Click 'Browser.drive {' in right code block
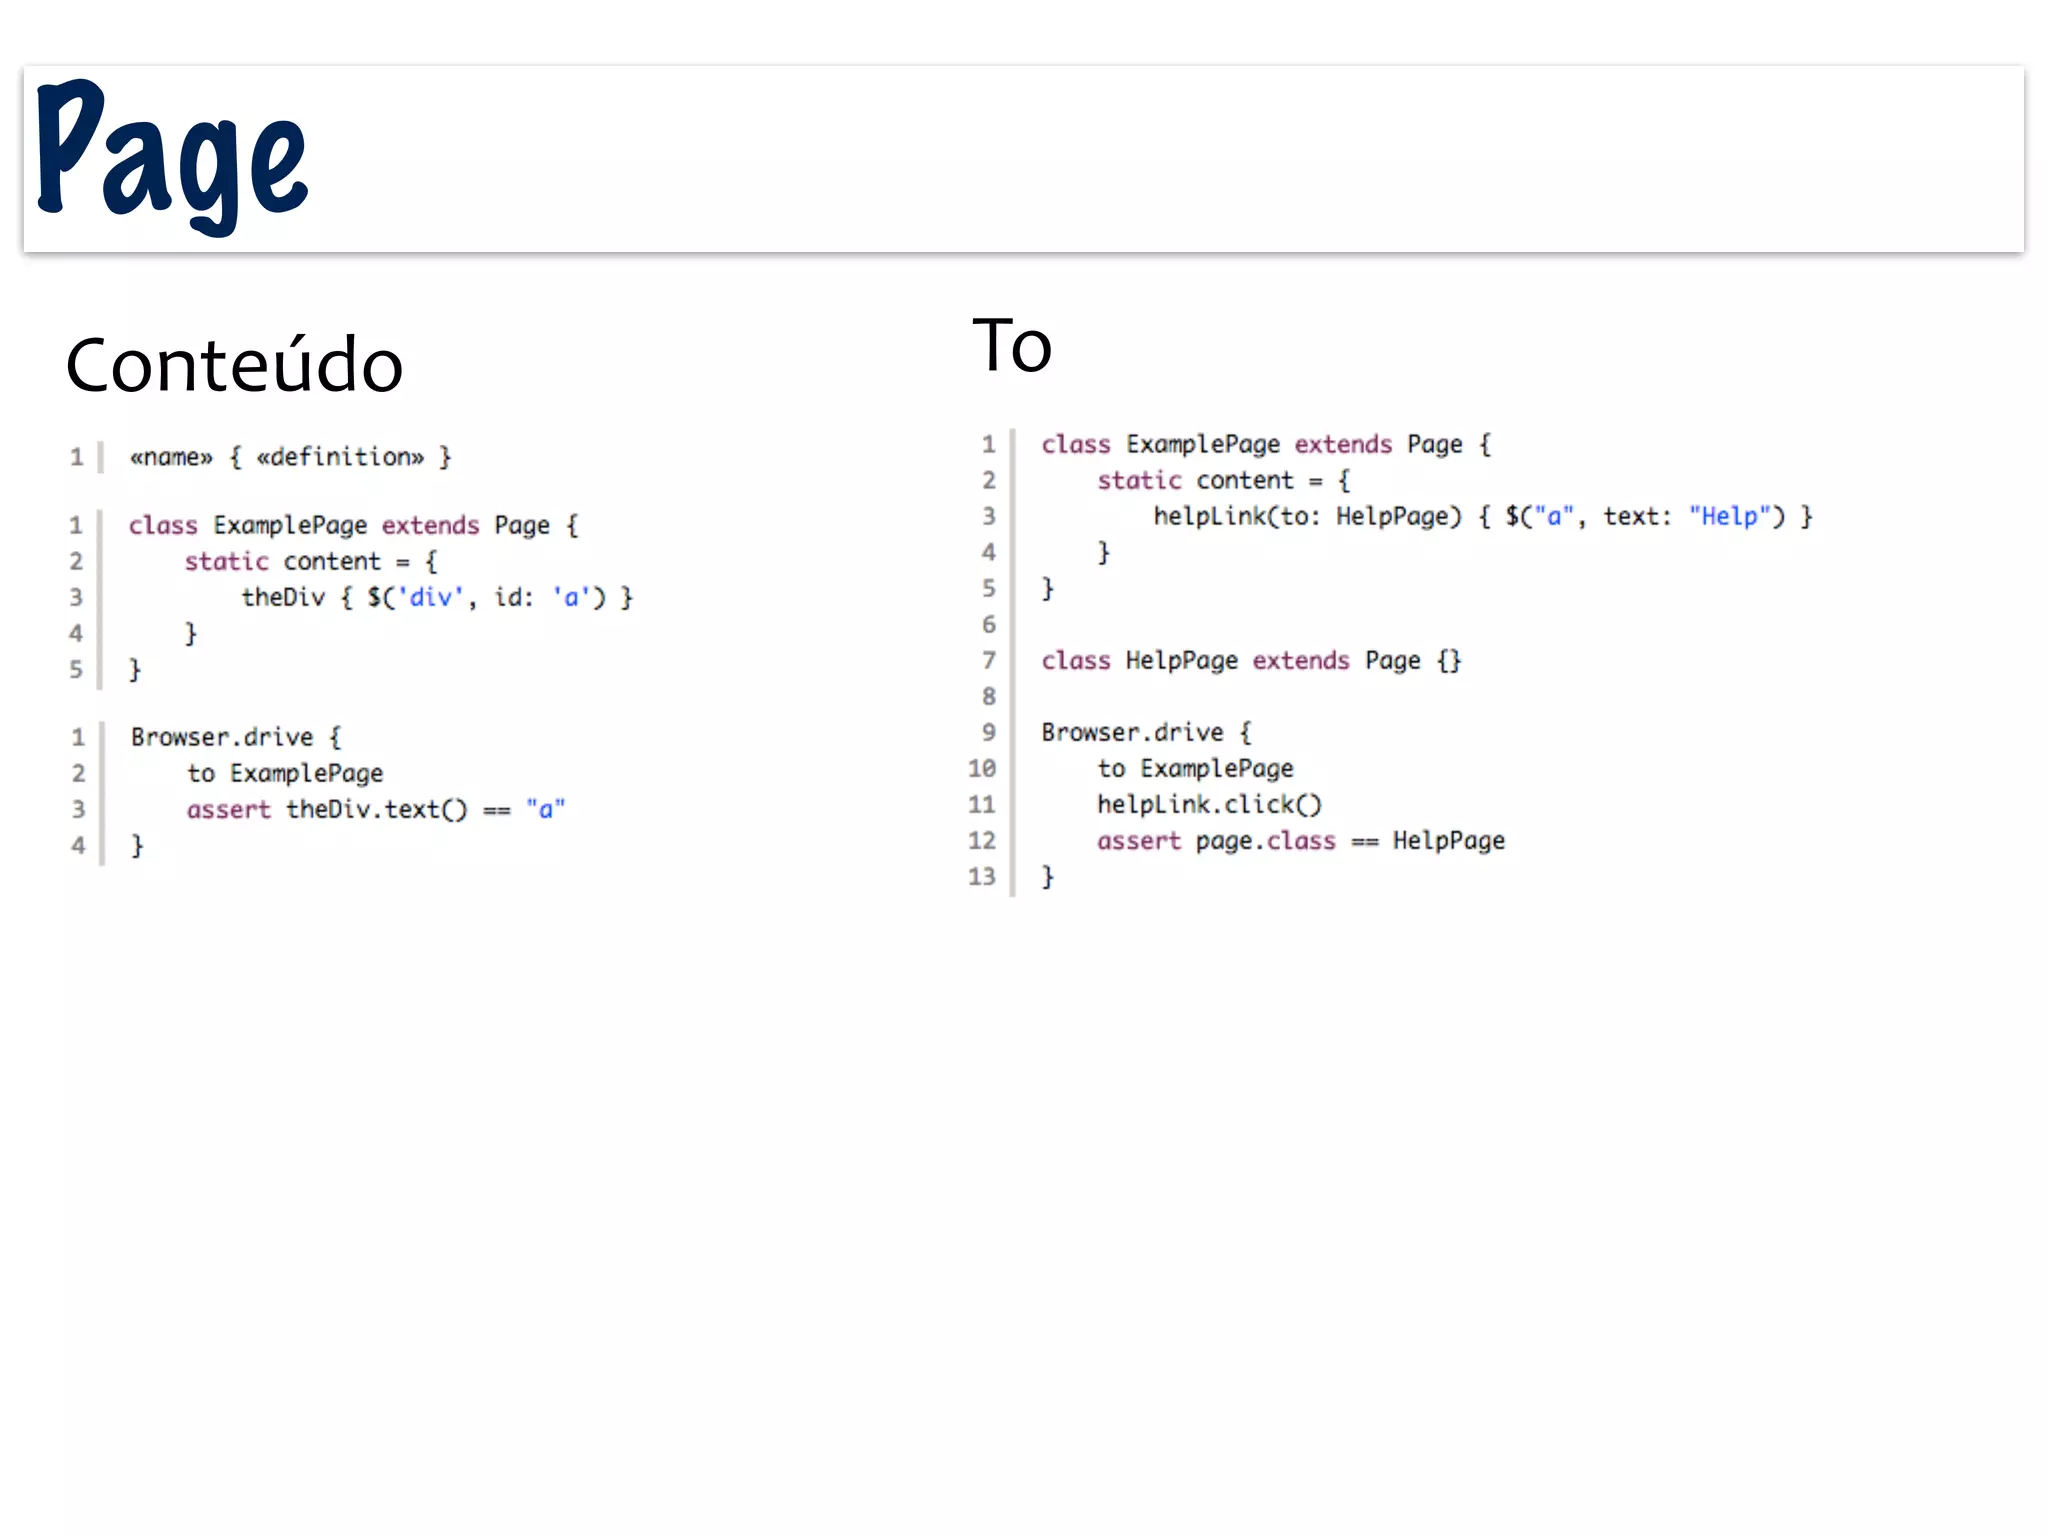Image resolution: width=2048 pixels, height=1536 pixels. (1146, 733)
